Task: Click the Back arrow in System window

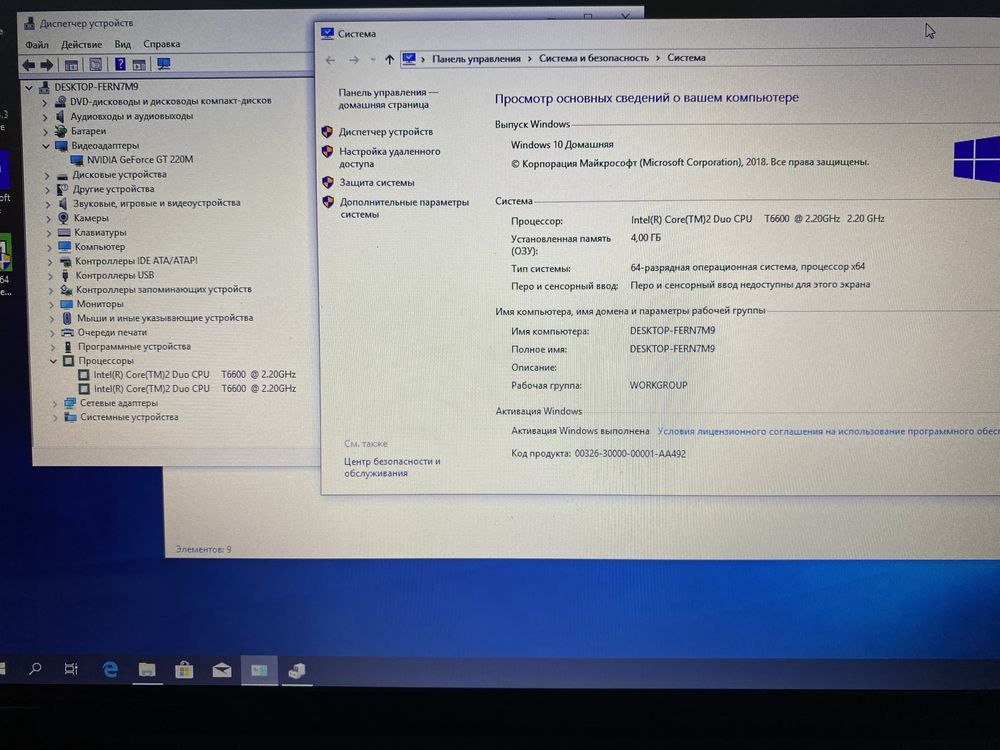Action: pyautogui.click(x=330, y=60)
